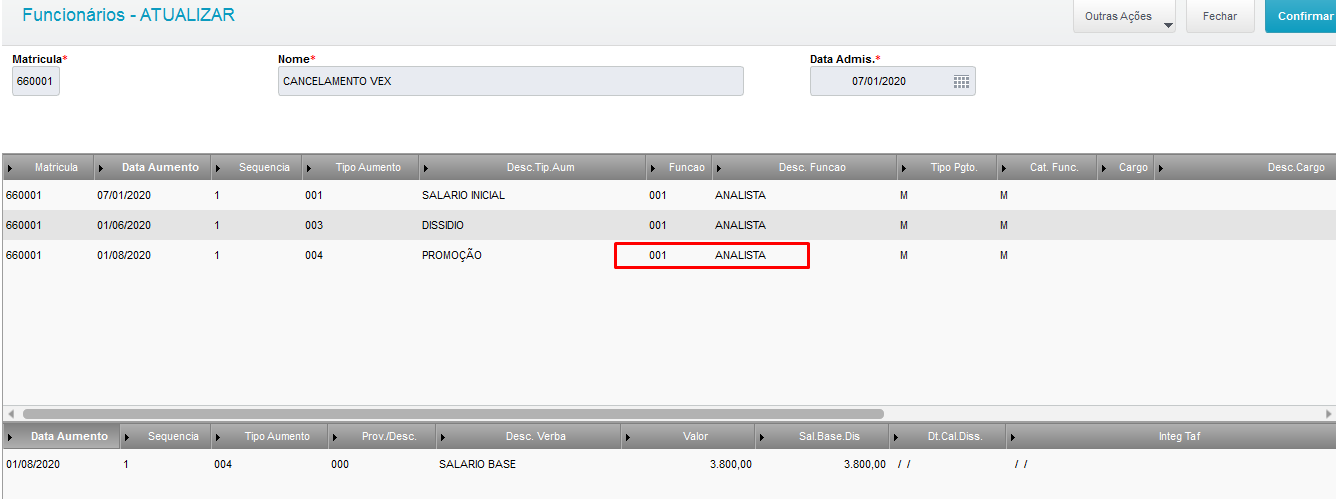This screenshot has width=1336, height=499.
Task: Click the Desc.Cargo column header
Action: click(x=1245, y=167)
